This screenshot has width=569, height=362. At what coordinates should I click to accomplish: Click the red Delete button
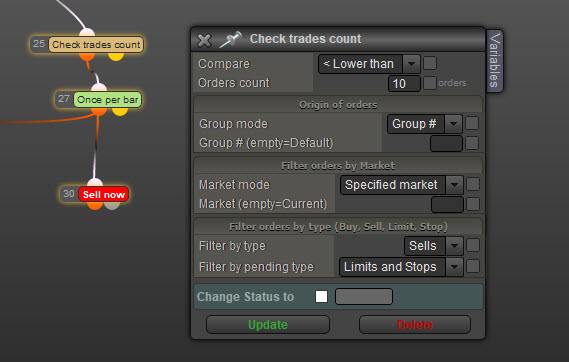415,324
